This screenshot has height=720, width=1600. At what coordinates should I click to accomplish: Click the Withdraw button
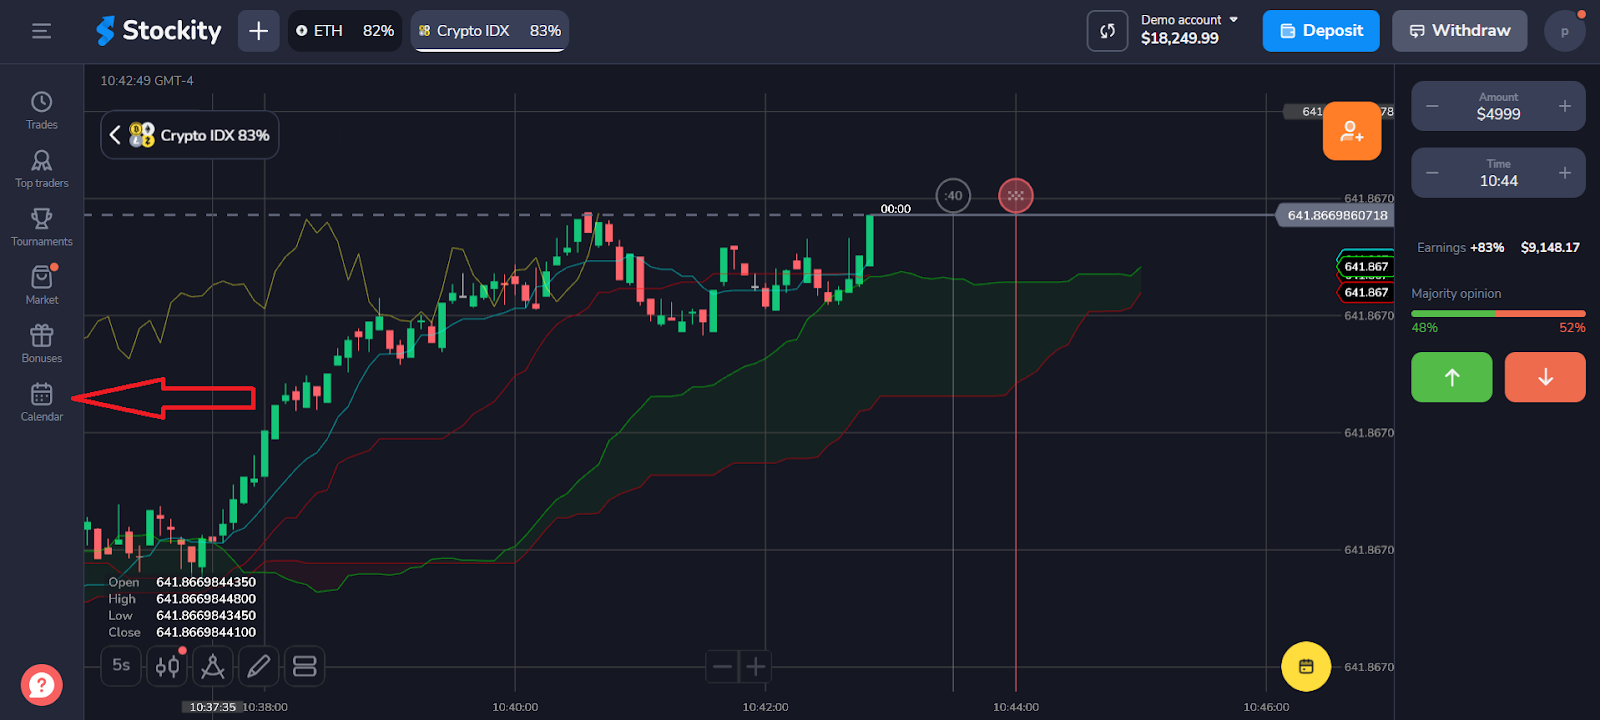pyautogui.click(x=1459, y=31)
